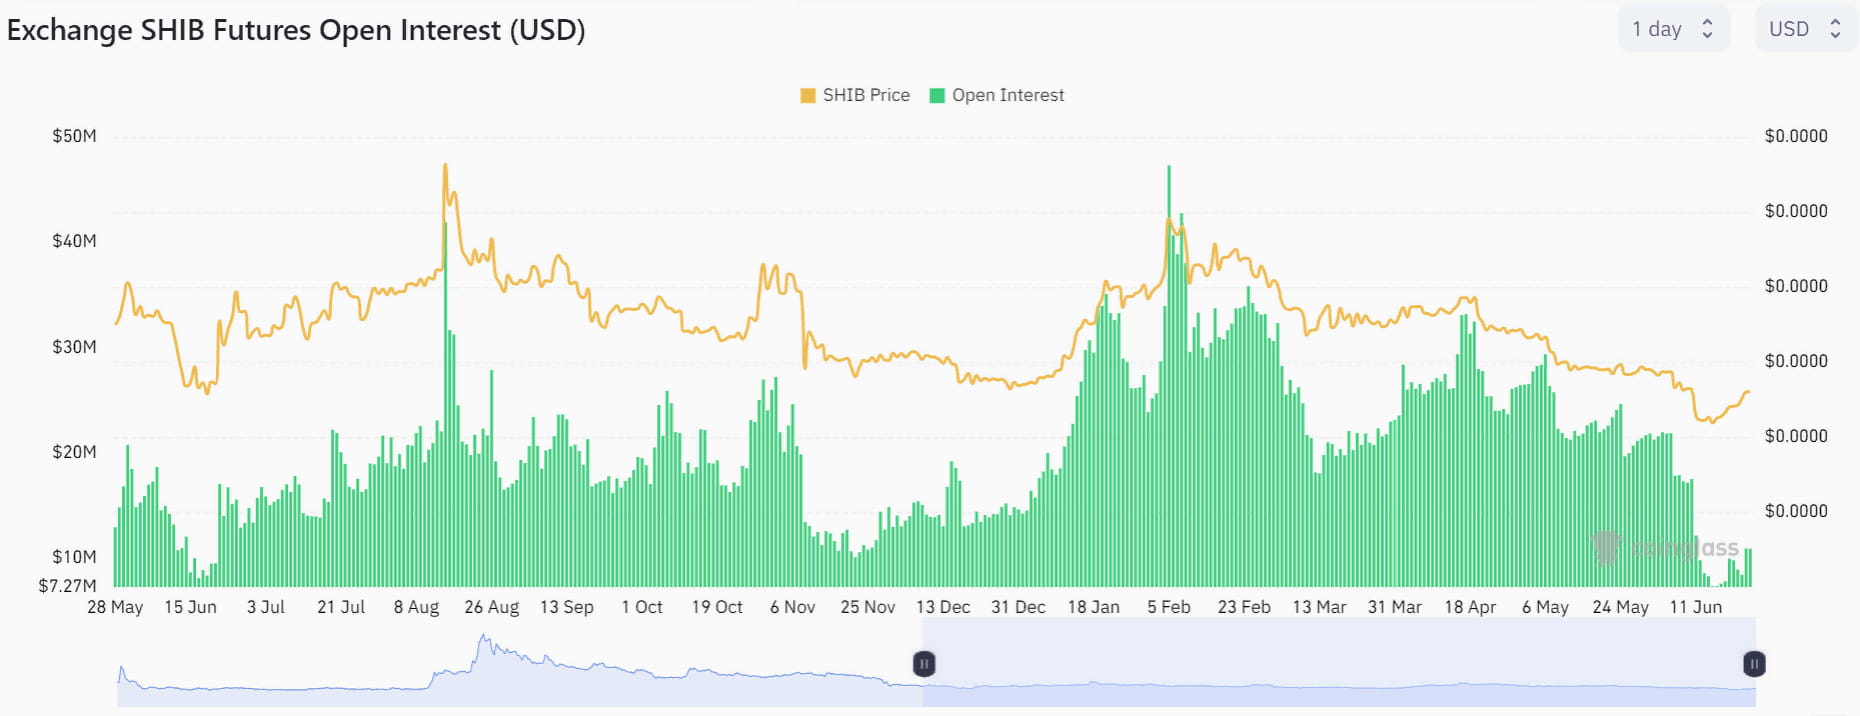Click the 5 Feb x-axis date label
The height and width of the screenshot is (716, 1860).
(1169, 607)
